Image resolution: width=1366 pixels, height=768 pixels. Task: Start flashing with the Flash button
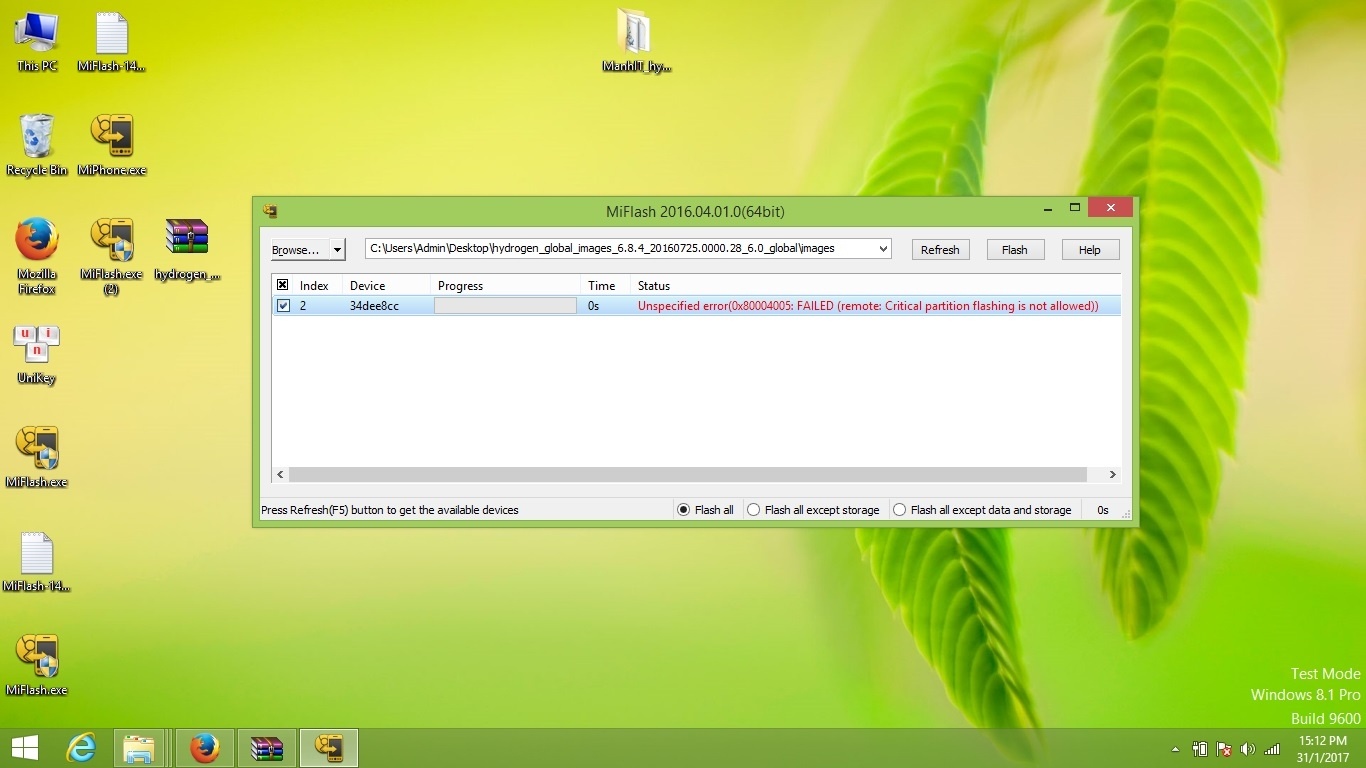click(x=1015, y=250)
